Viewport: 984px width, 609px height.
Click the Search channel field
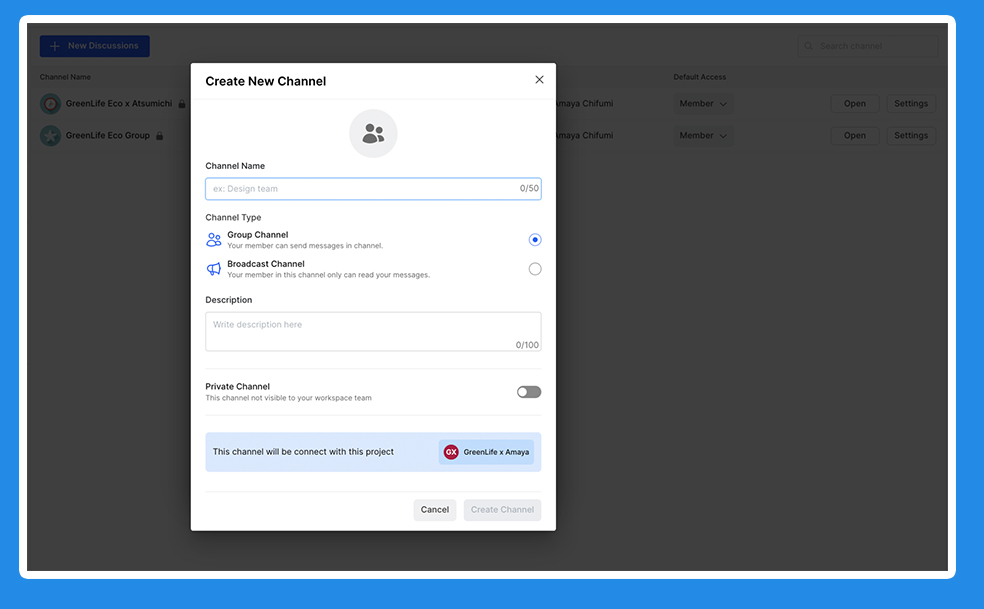(x=868, y=46)
